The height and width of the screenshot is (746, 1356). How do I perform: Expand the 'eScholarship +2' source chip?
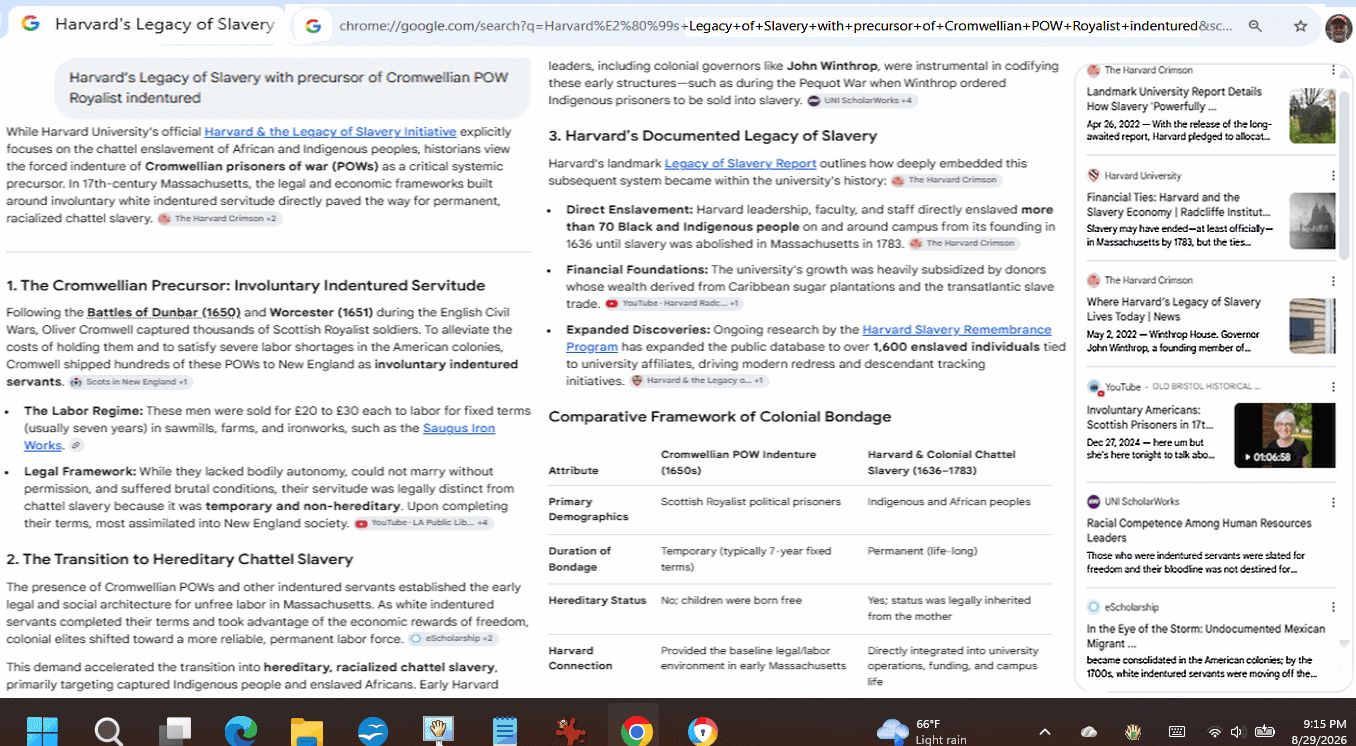point(452,638)
